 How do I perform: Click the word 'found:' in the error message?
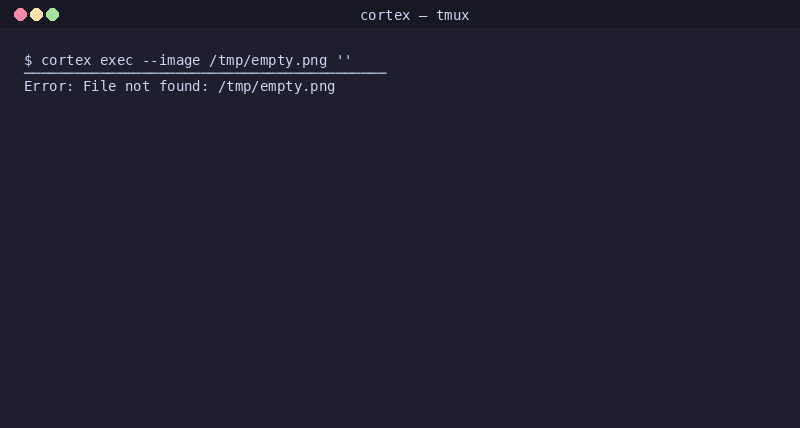tap(184, 86)
